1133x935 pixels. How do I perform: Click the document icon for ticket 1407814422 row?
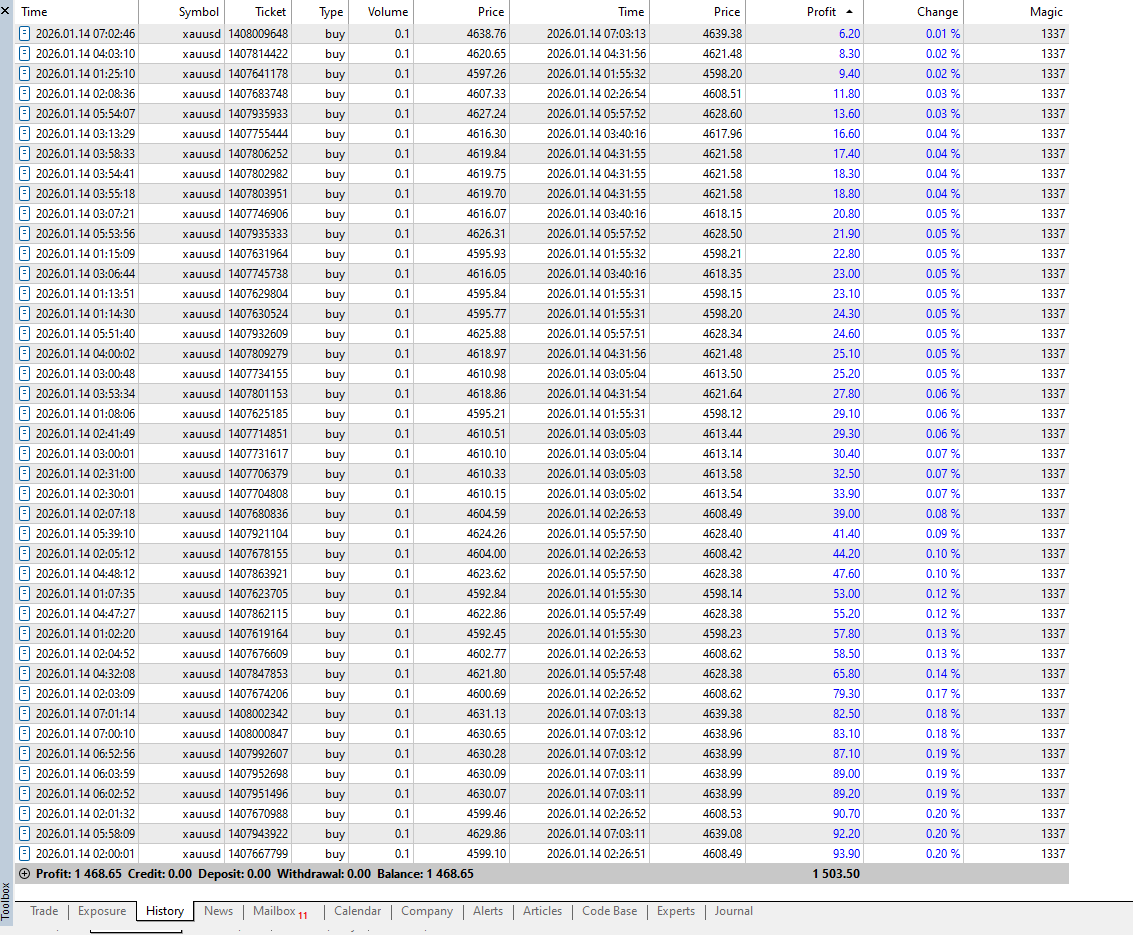click(x=25, y=53)
